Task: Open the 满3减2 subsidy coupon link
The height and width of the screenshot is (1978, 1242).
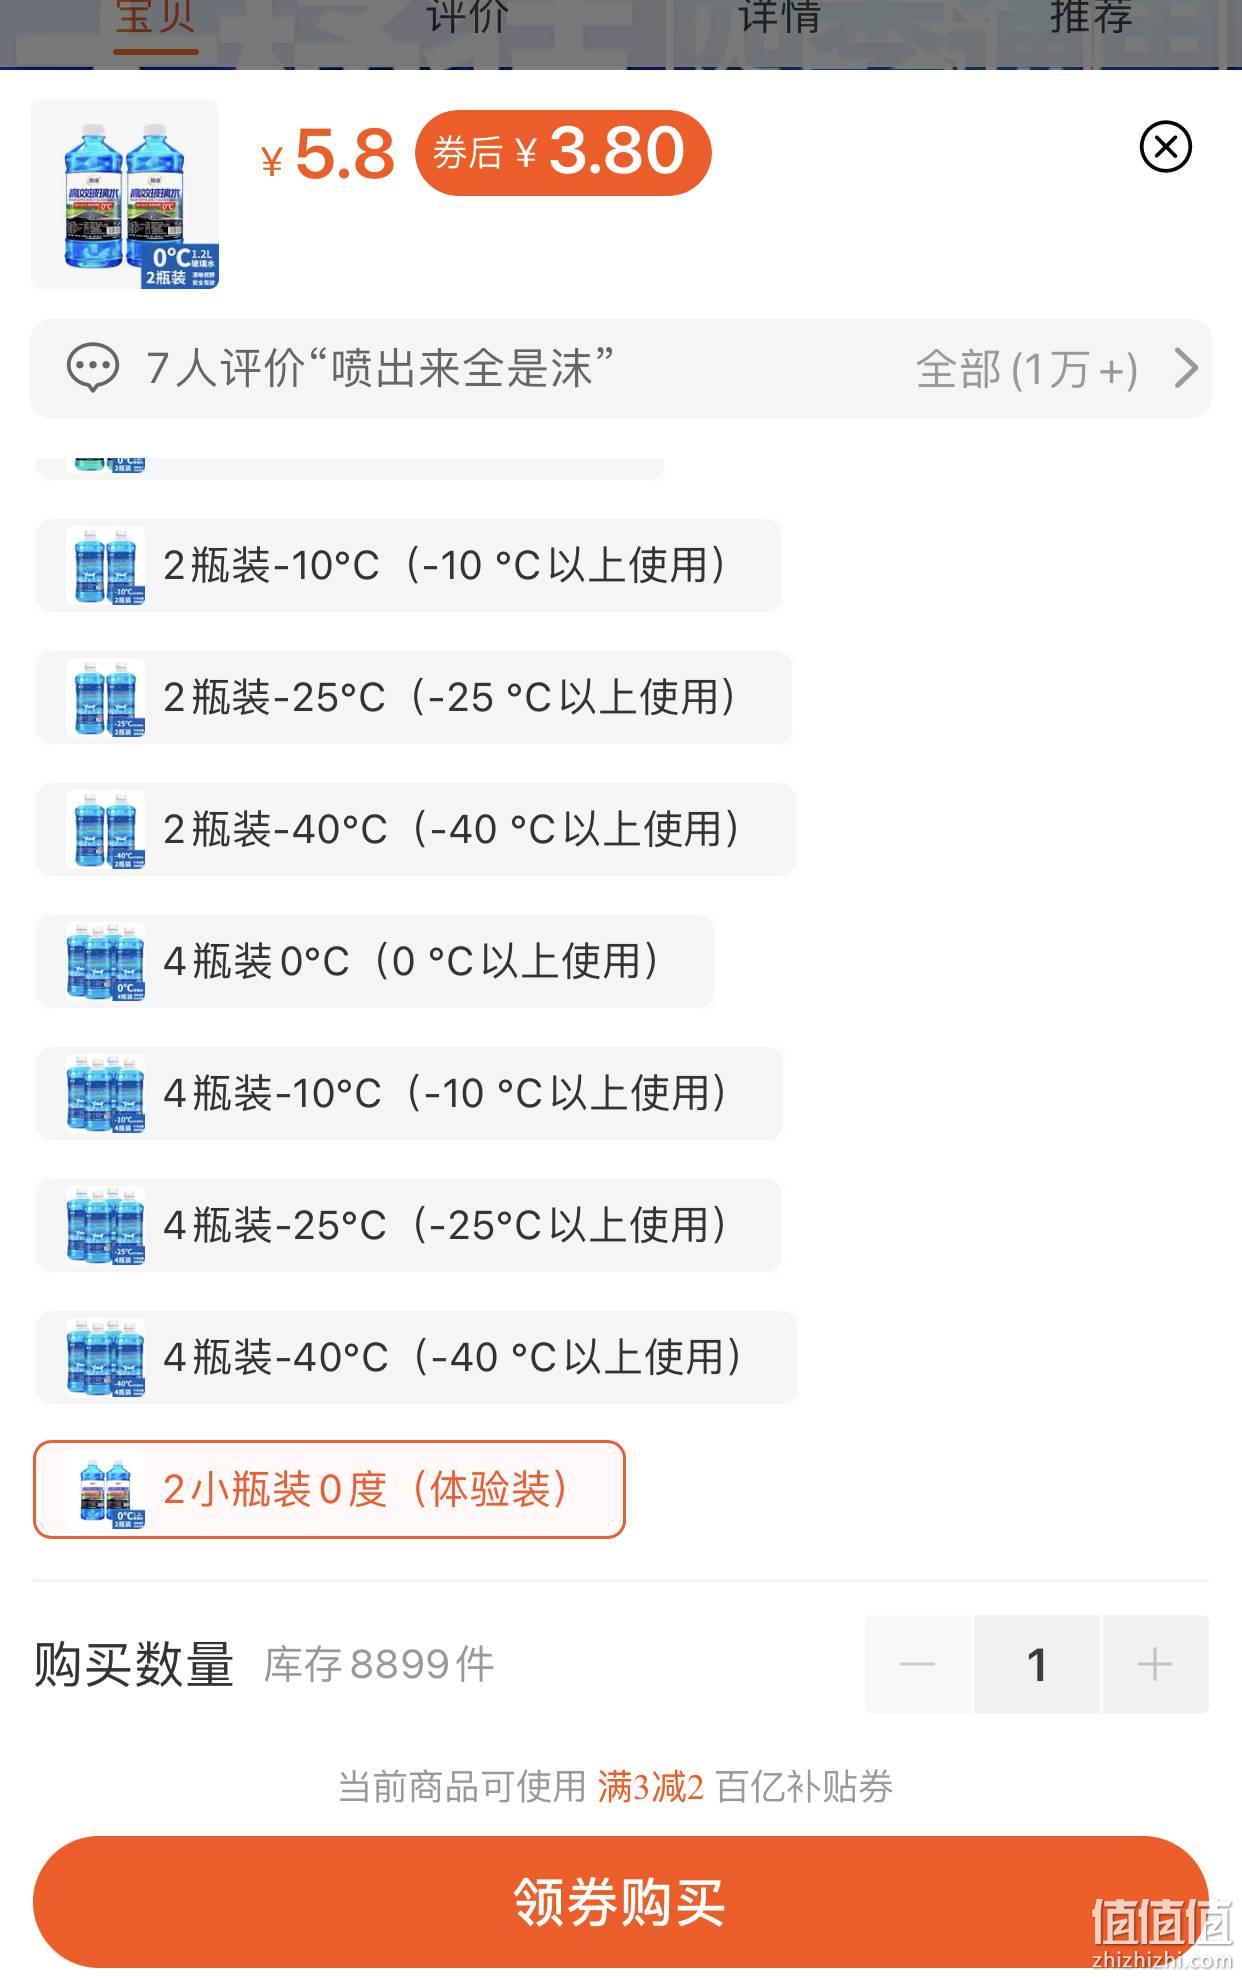Action: (651, 1786)
